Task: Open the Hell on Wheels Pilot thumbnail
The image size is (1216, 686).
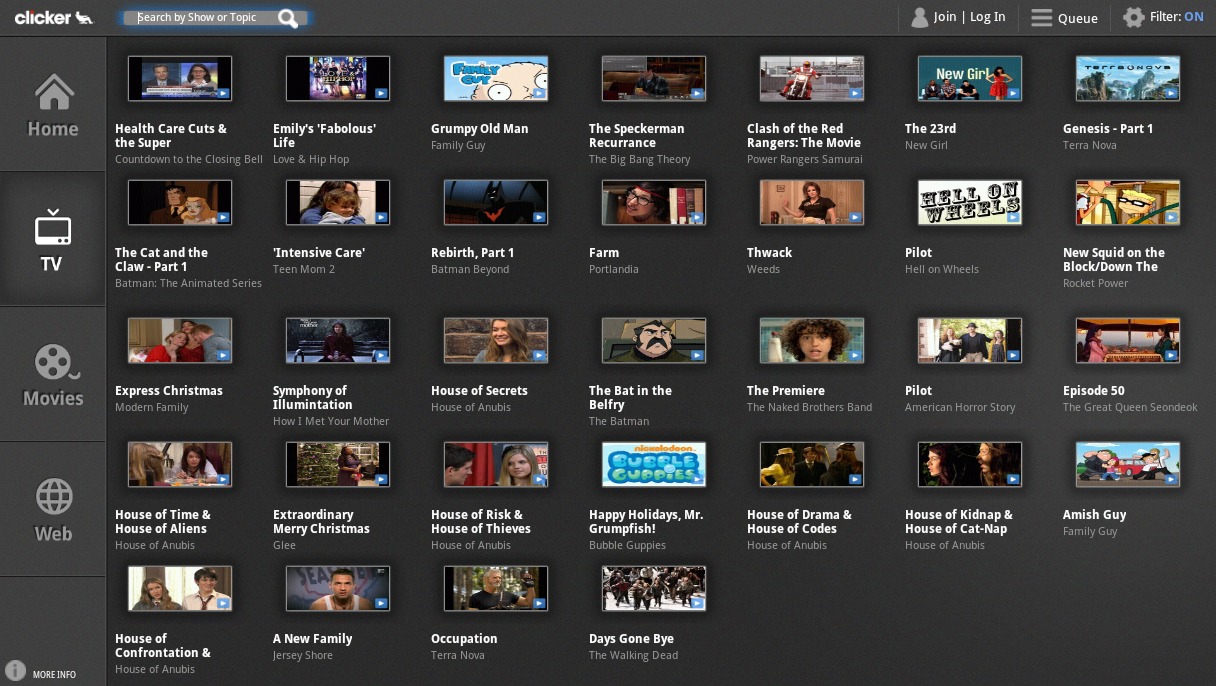Action: click(970, 203)
